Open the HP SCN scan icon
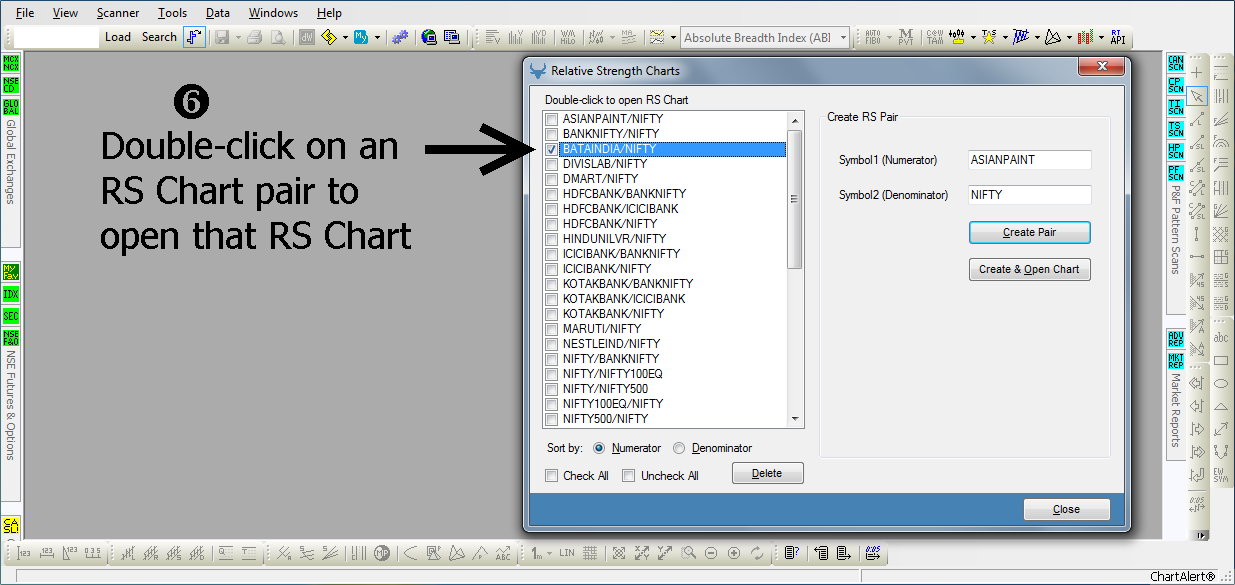This screenshot has height=585, width=1235. tap(1176, 151)
